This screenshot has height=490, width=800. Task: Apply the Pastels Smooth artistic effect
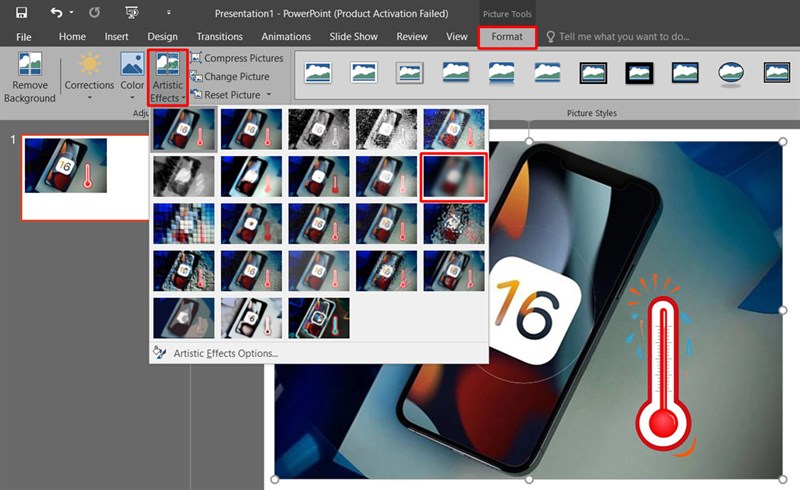coord(386,271)
